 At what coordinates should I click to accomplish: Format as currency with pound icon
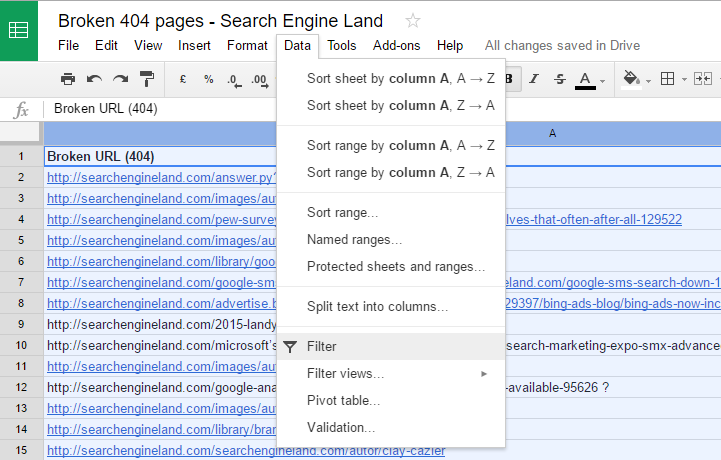tap(183, 79)
